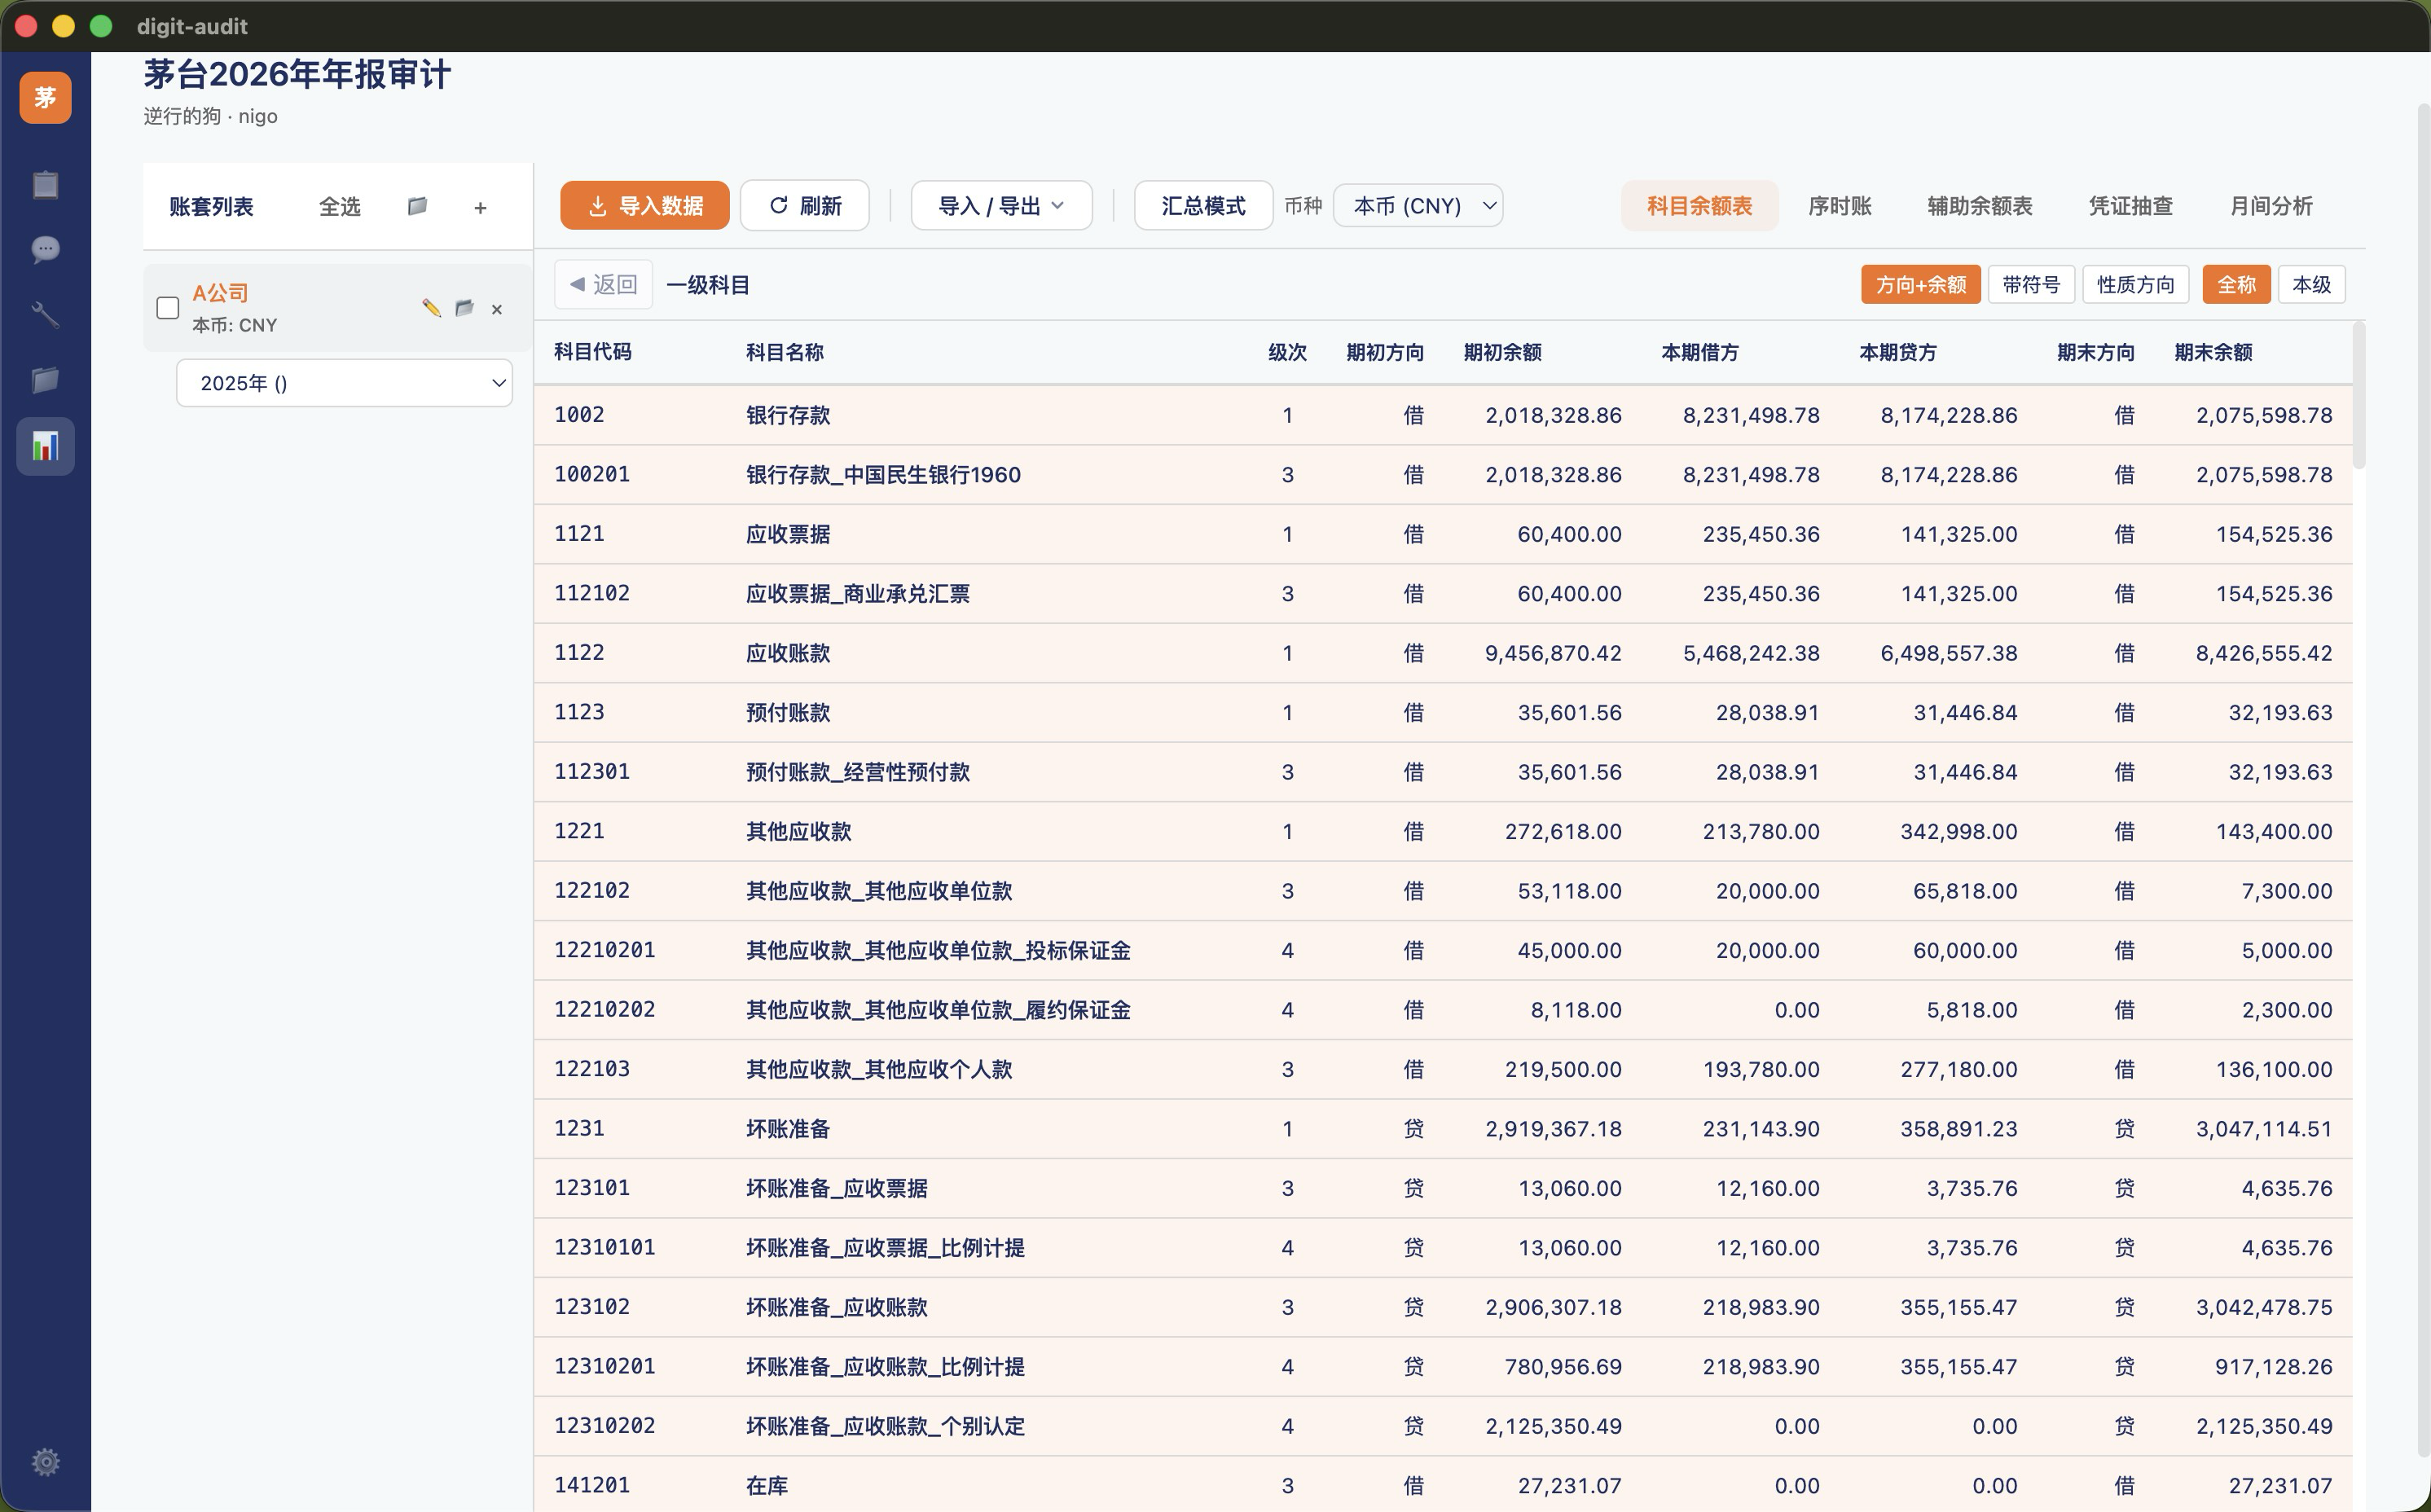Viewport: 2431px width, 1512px height.
Task: Select row 1121 应收票据
Action: 1443,534
